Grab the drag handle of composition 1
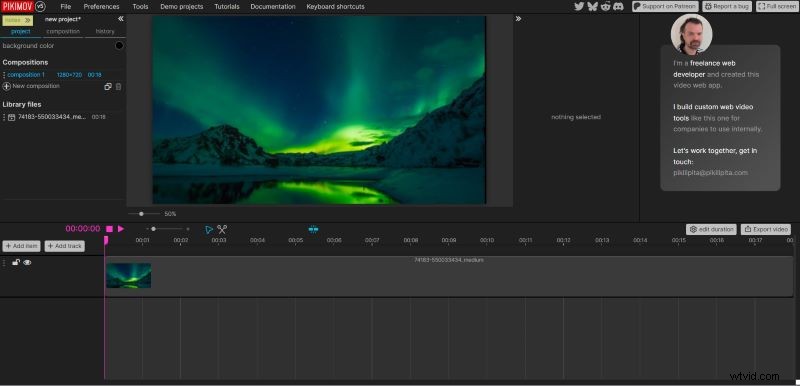800x386 pixels. click(x=4, y=75)
